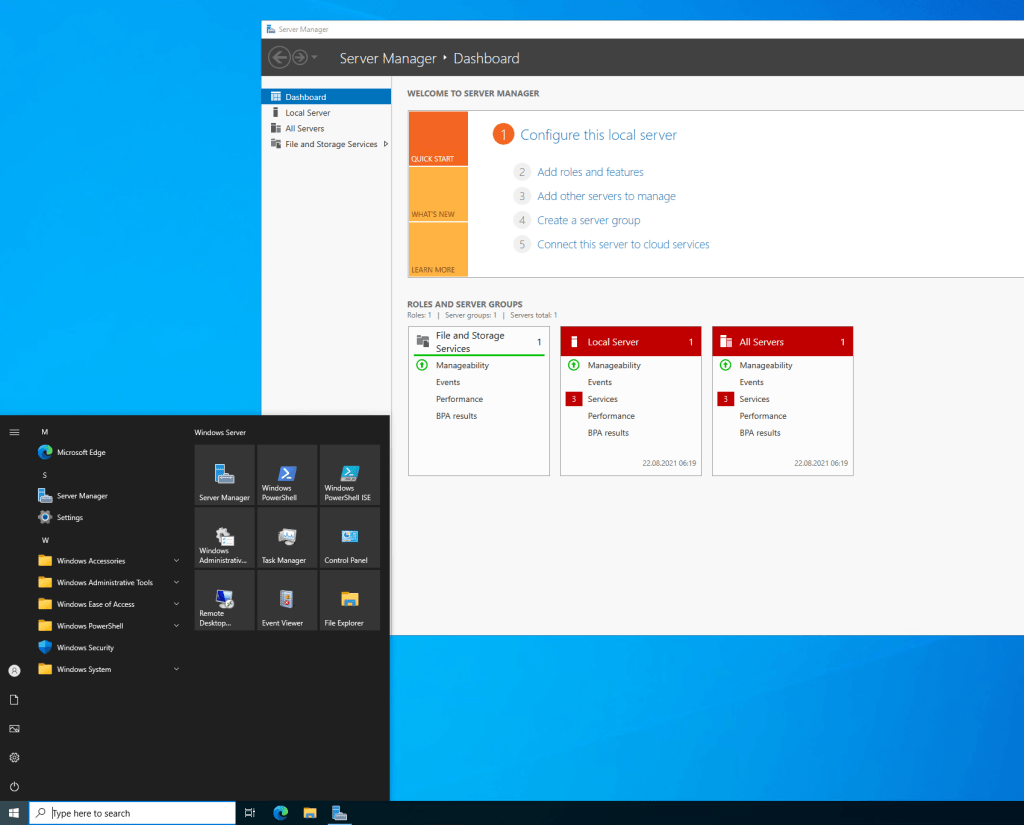The height and width of the screenshot is (825, 1024).
Task: Click Add other servers to manage
Action: pyautogui.click(x=606, y=196)
